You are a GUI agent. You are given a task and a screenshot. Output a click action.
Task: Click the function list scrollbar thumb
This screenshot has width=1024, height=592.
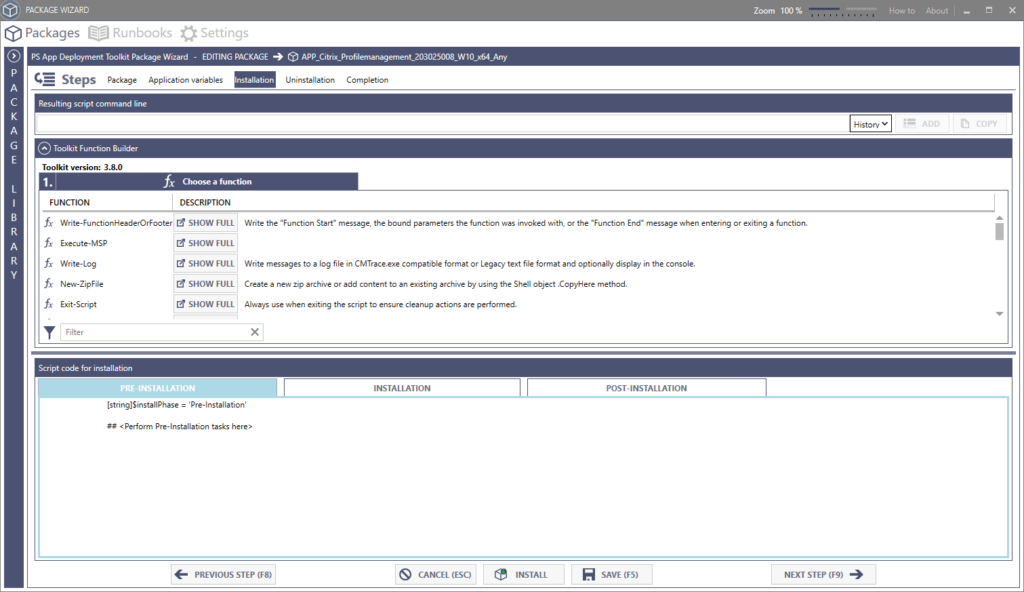(999, 231)
